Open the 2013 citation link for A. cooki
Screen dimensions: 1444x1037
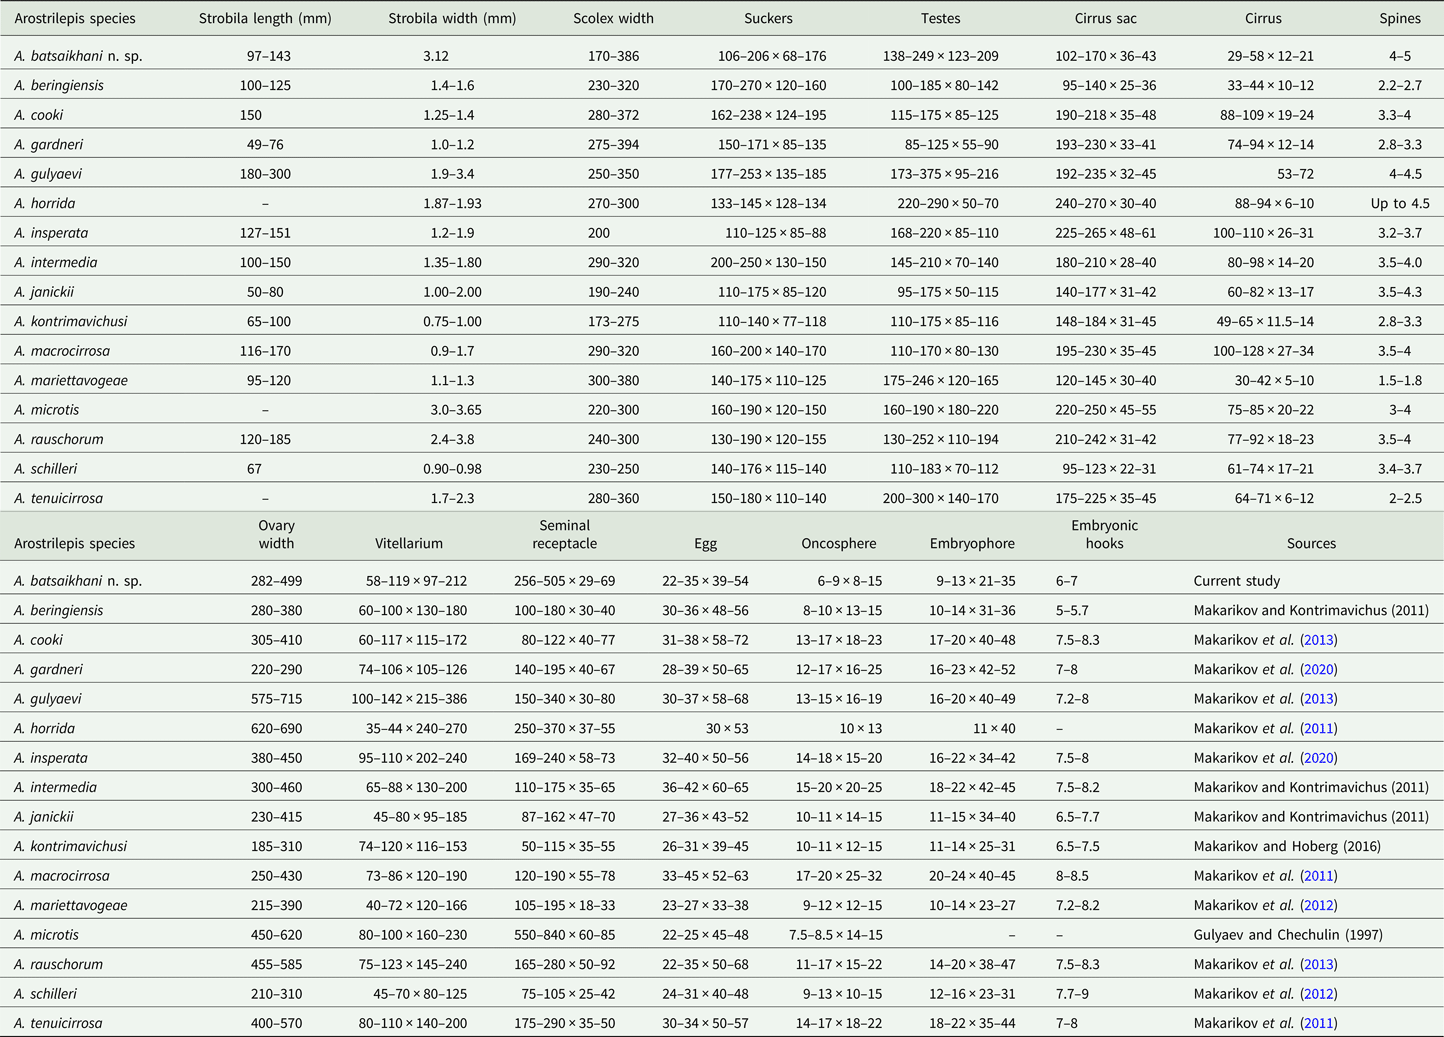pyautogui.click(x=1318, y=640)
